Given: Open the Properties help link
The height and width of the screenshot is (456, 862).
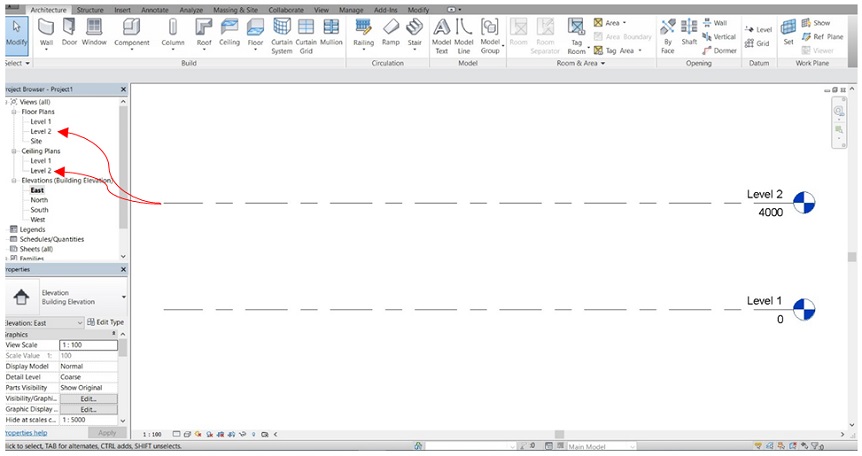Looking at the screenshot, I should point(24,433).
